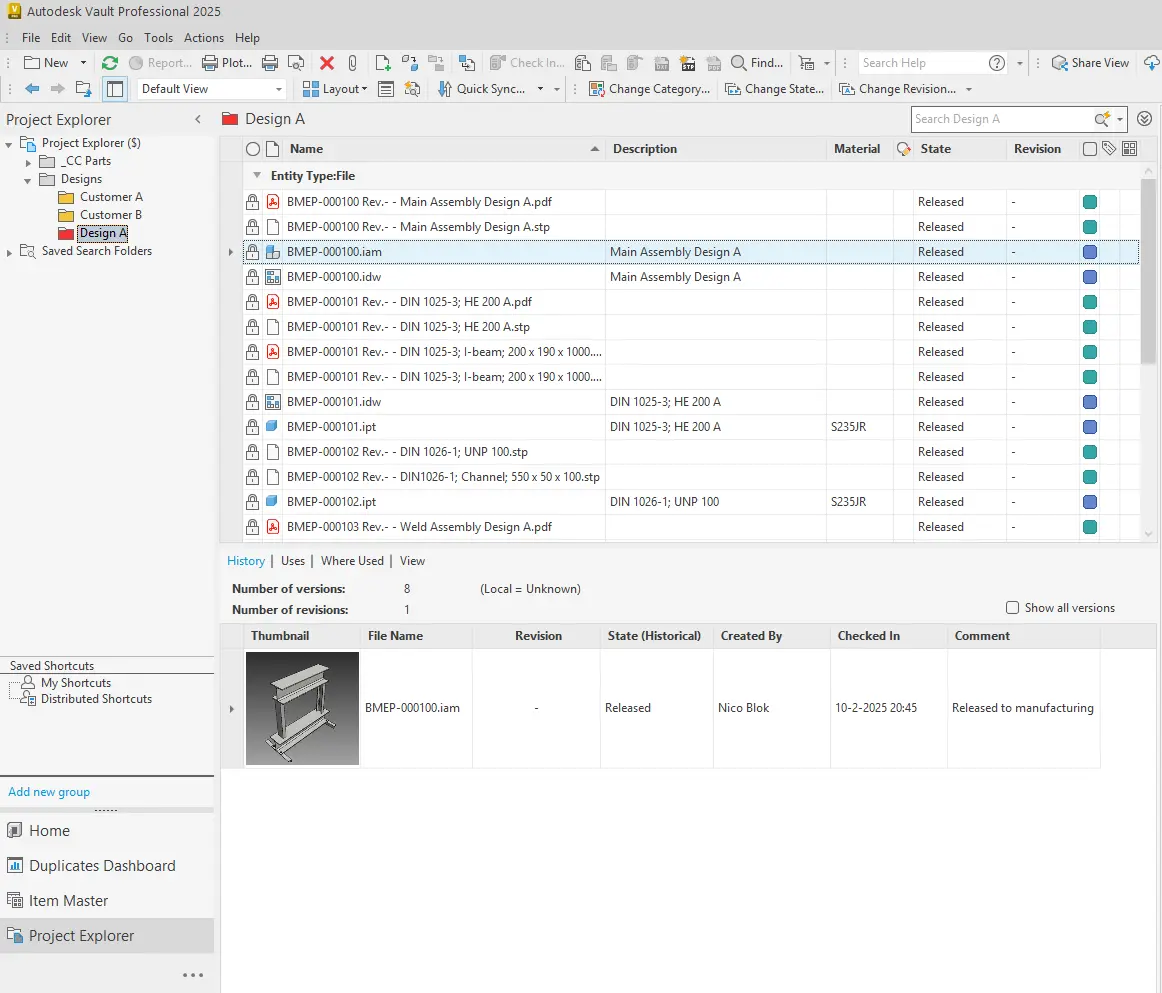
Task: Toggle the navigation pane icon
Action: pyautogui.click(x=115, y=89)
